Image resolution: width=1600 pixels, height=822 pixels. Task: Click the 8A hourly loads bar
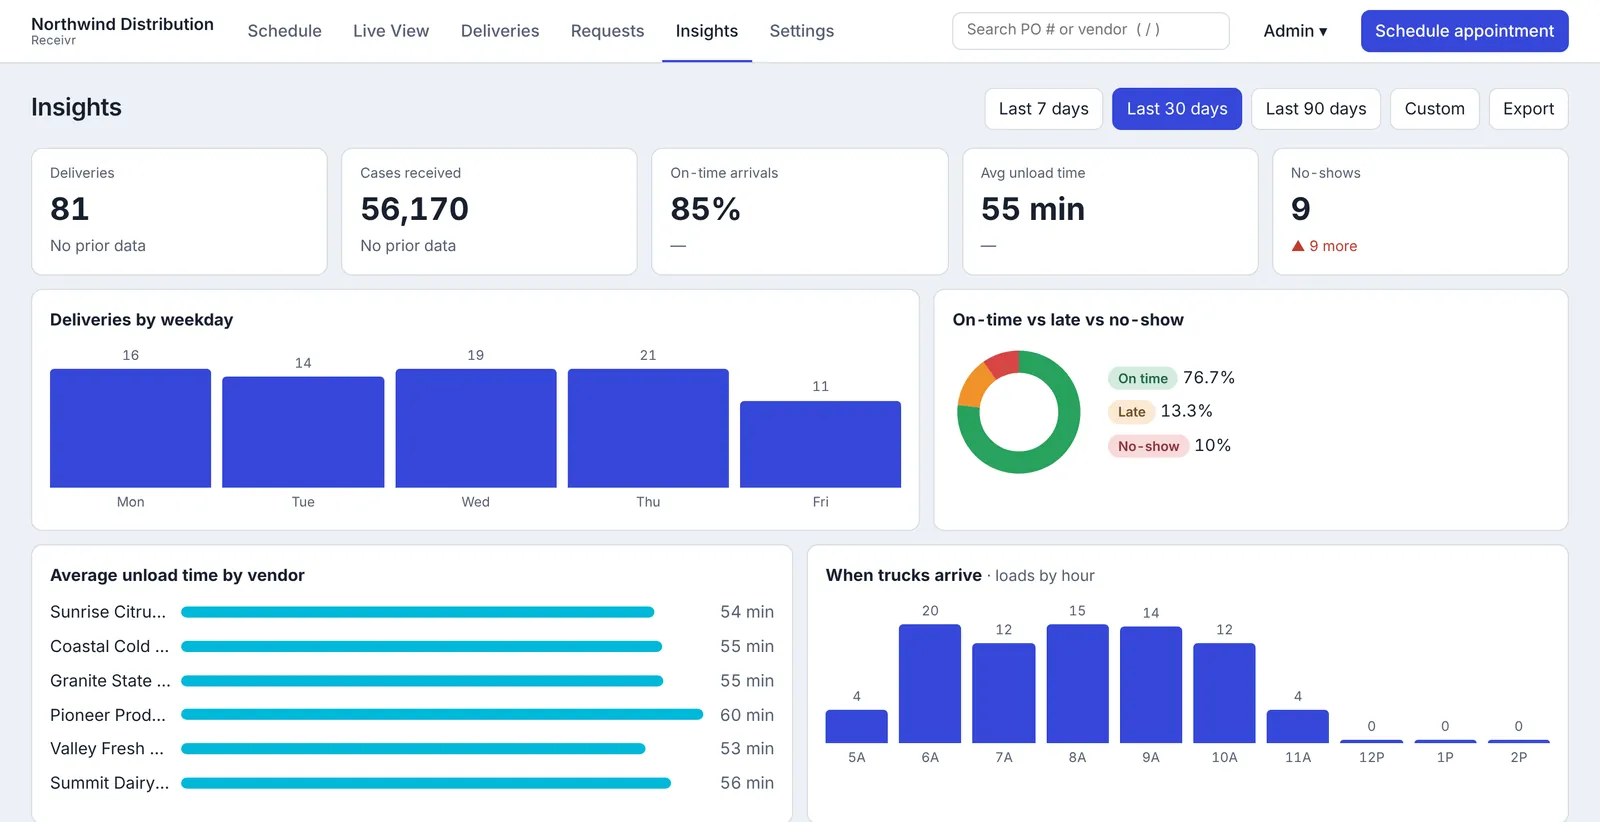pos(1077,684)
